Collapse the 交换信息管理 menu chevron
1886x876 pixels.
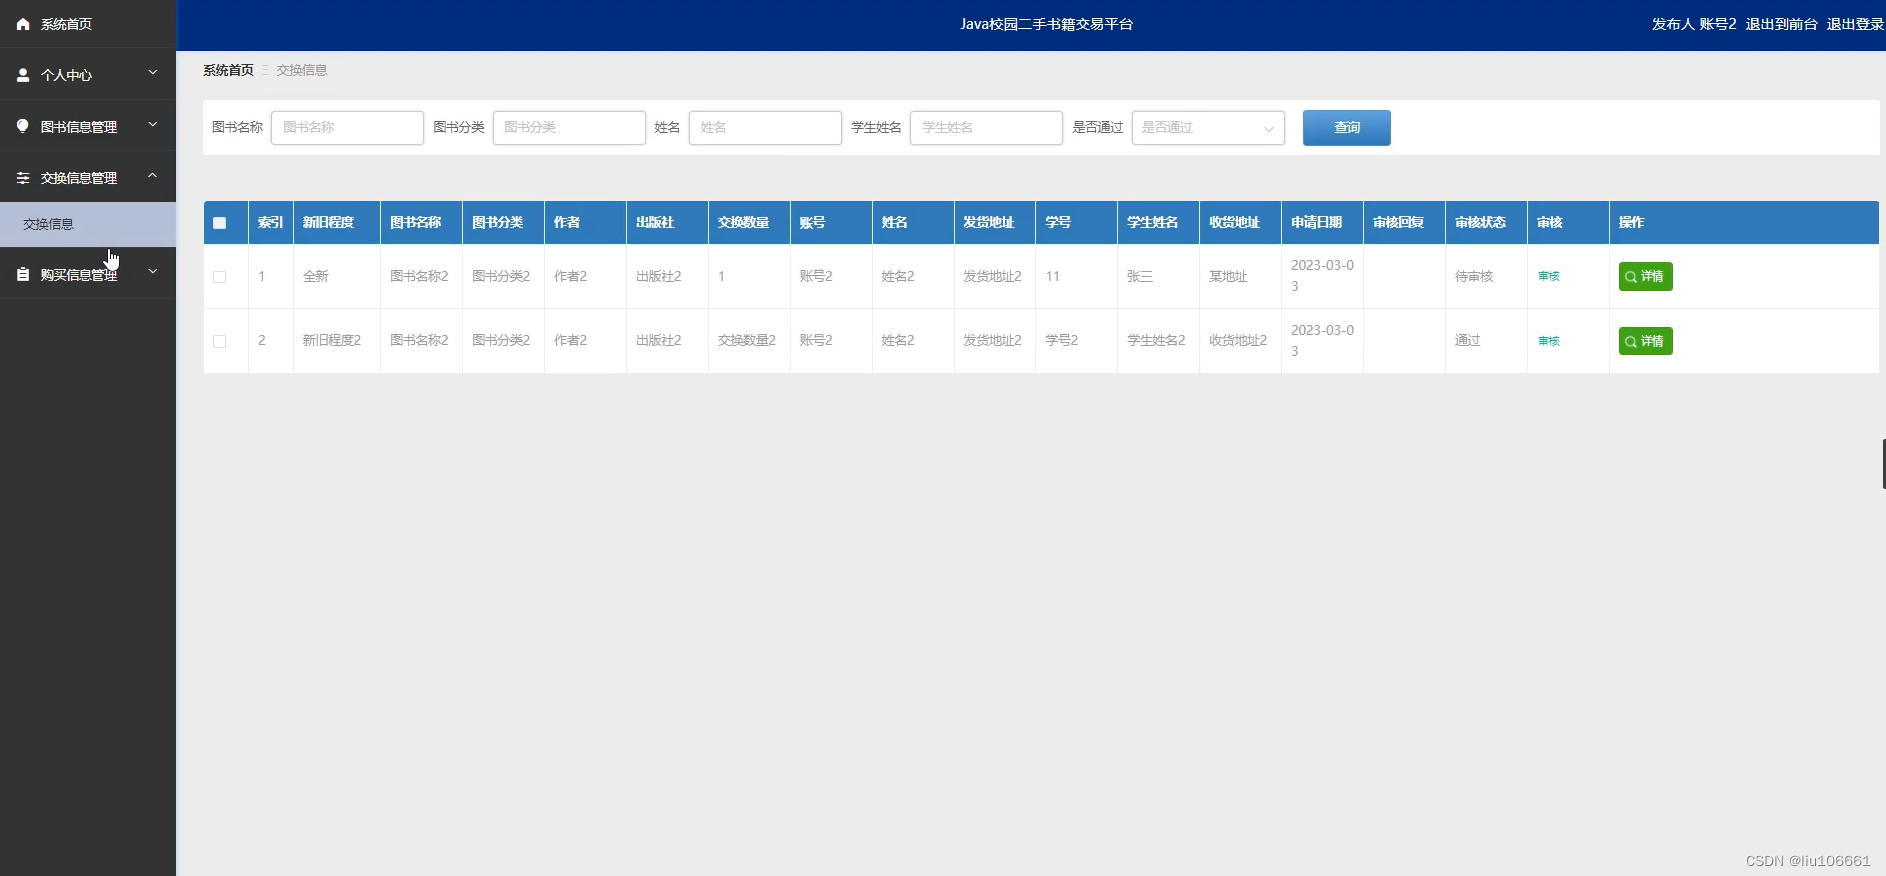point(153,176)
